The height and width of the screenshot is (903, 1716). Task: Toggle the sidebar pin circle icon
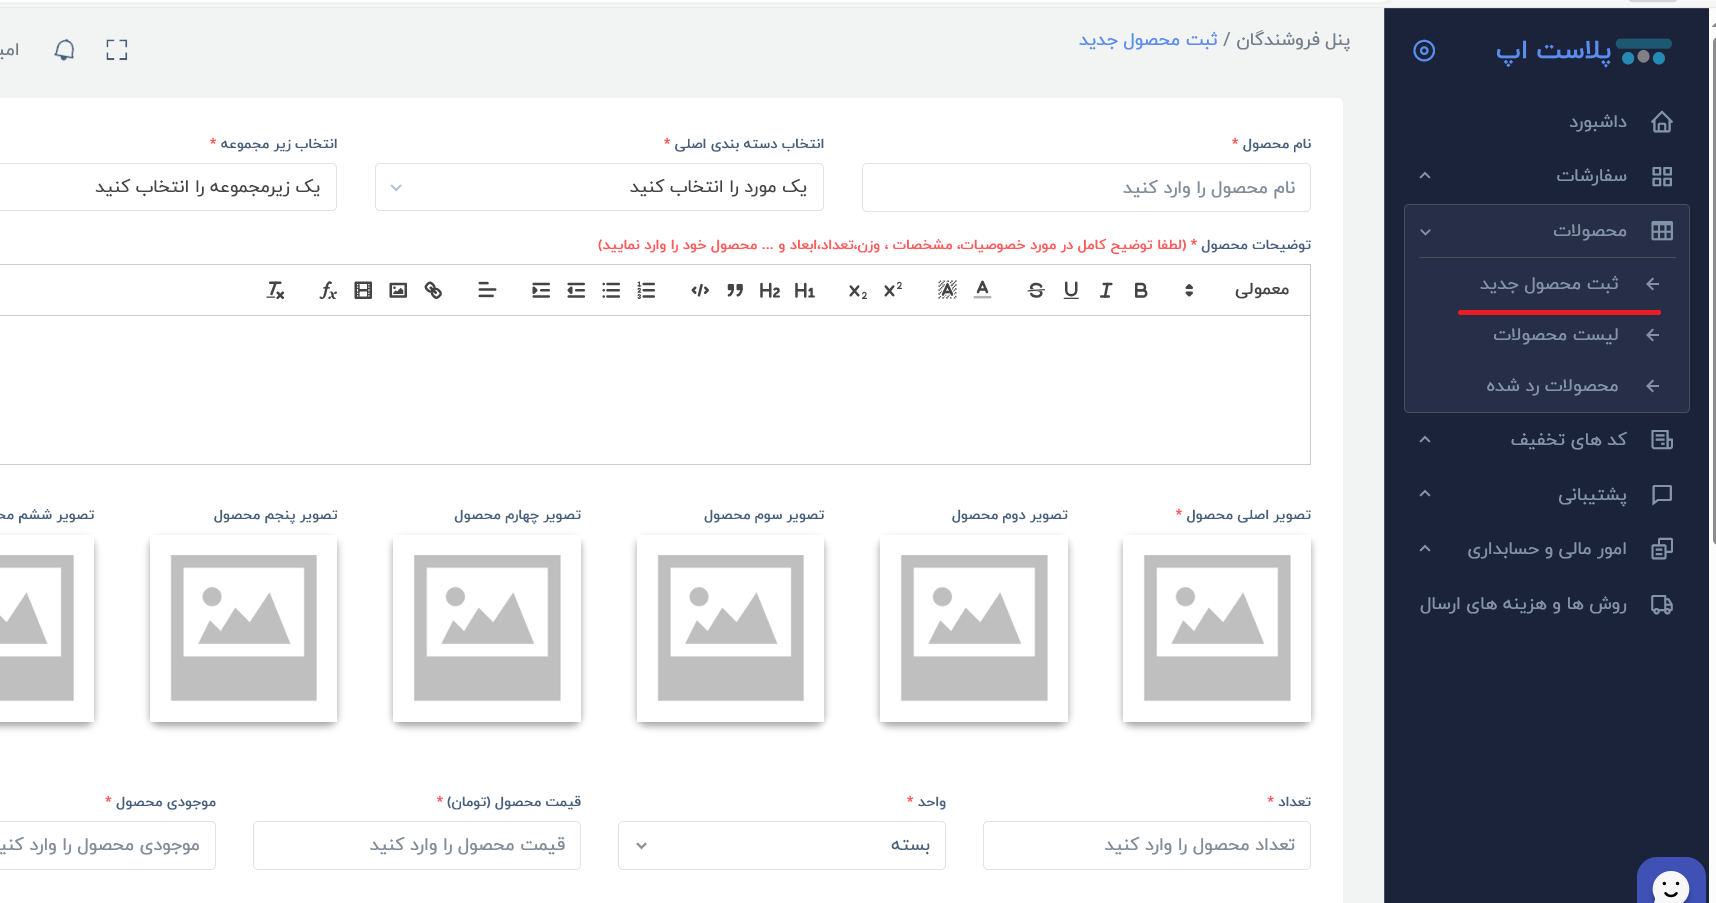(x=1424, y=50)
